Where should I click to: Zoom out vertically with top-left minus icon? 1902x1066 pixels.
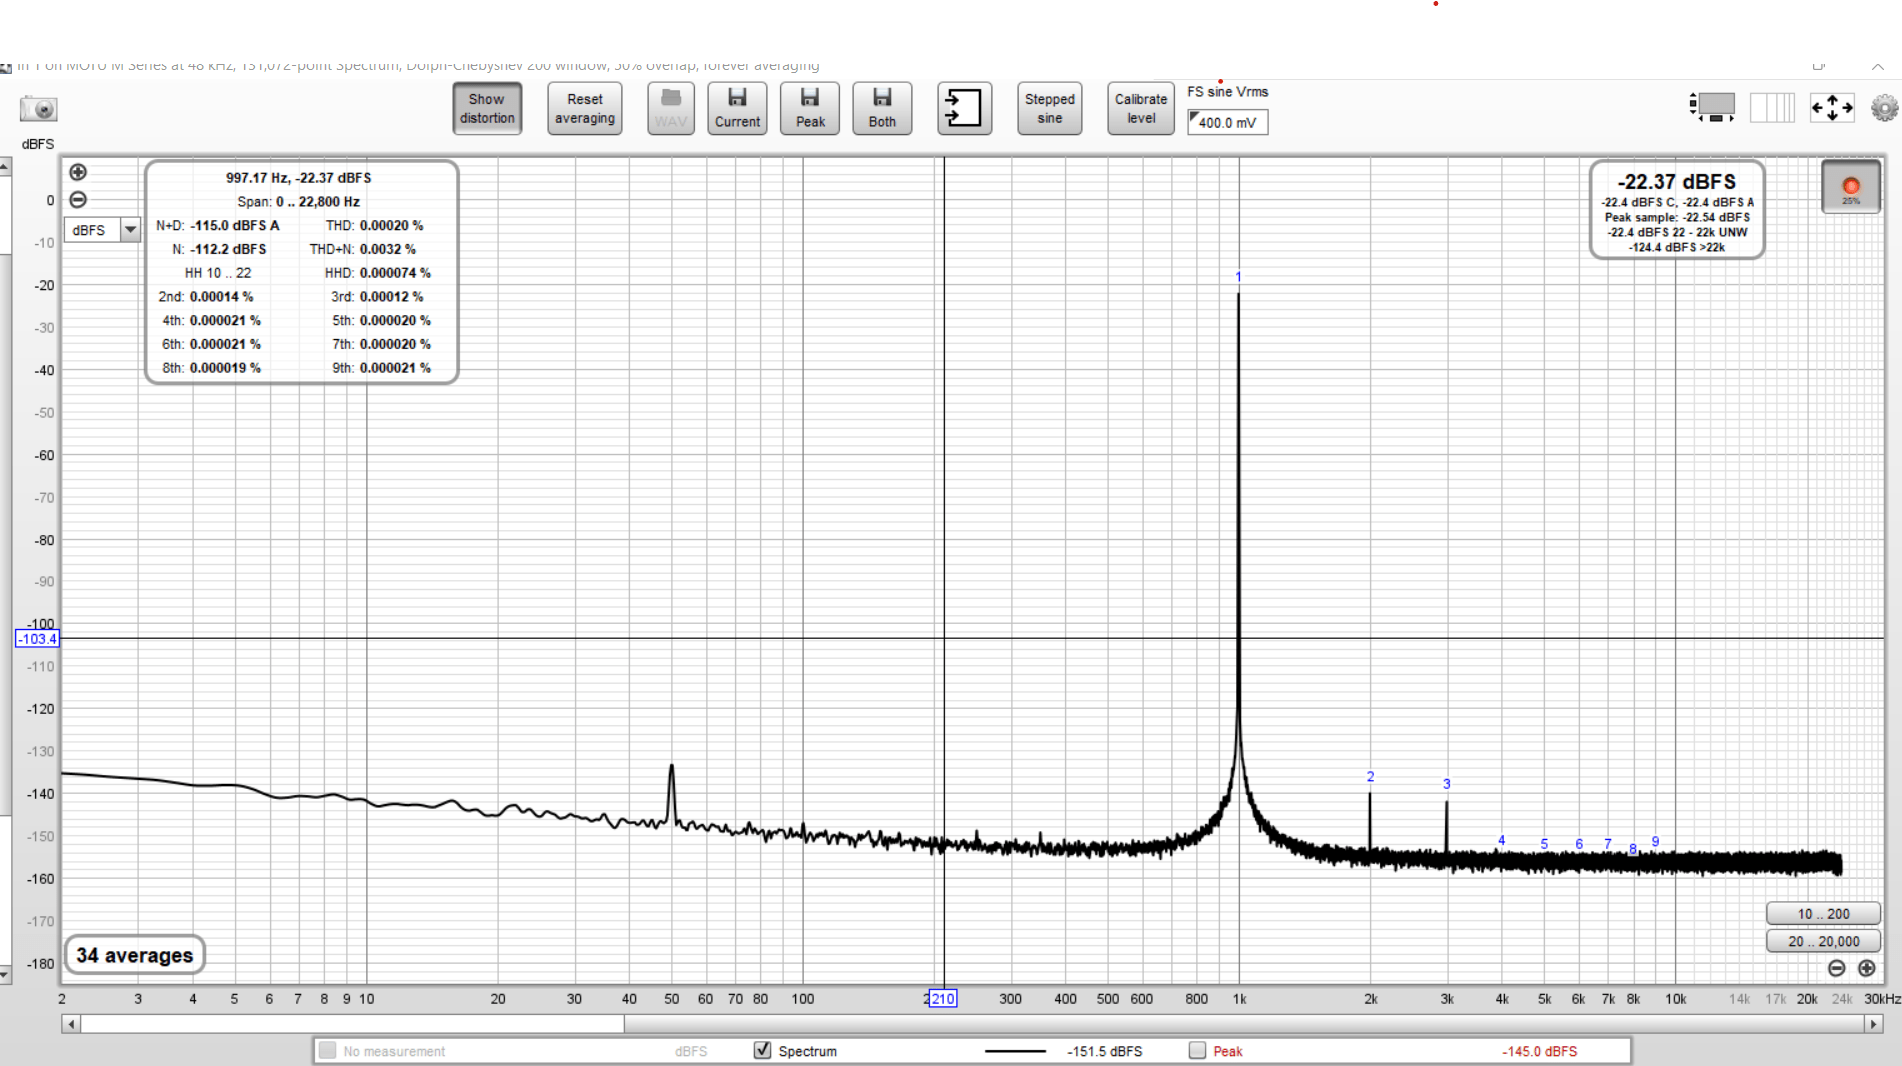point(78,199)
